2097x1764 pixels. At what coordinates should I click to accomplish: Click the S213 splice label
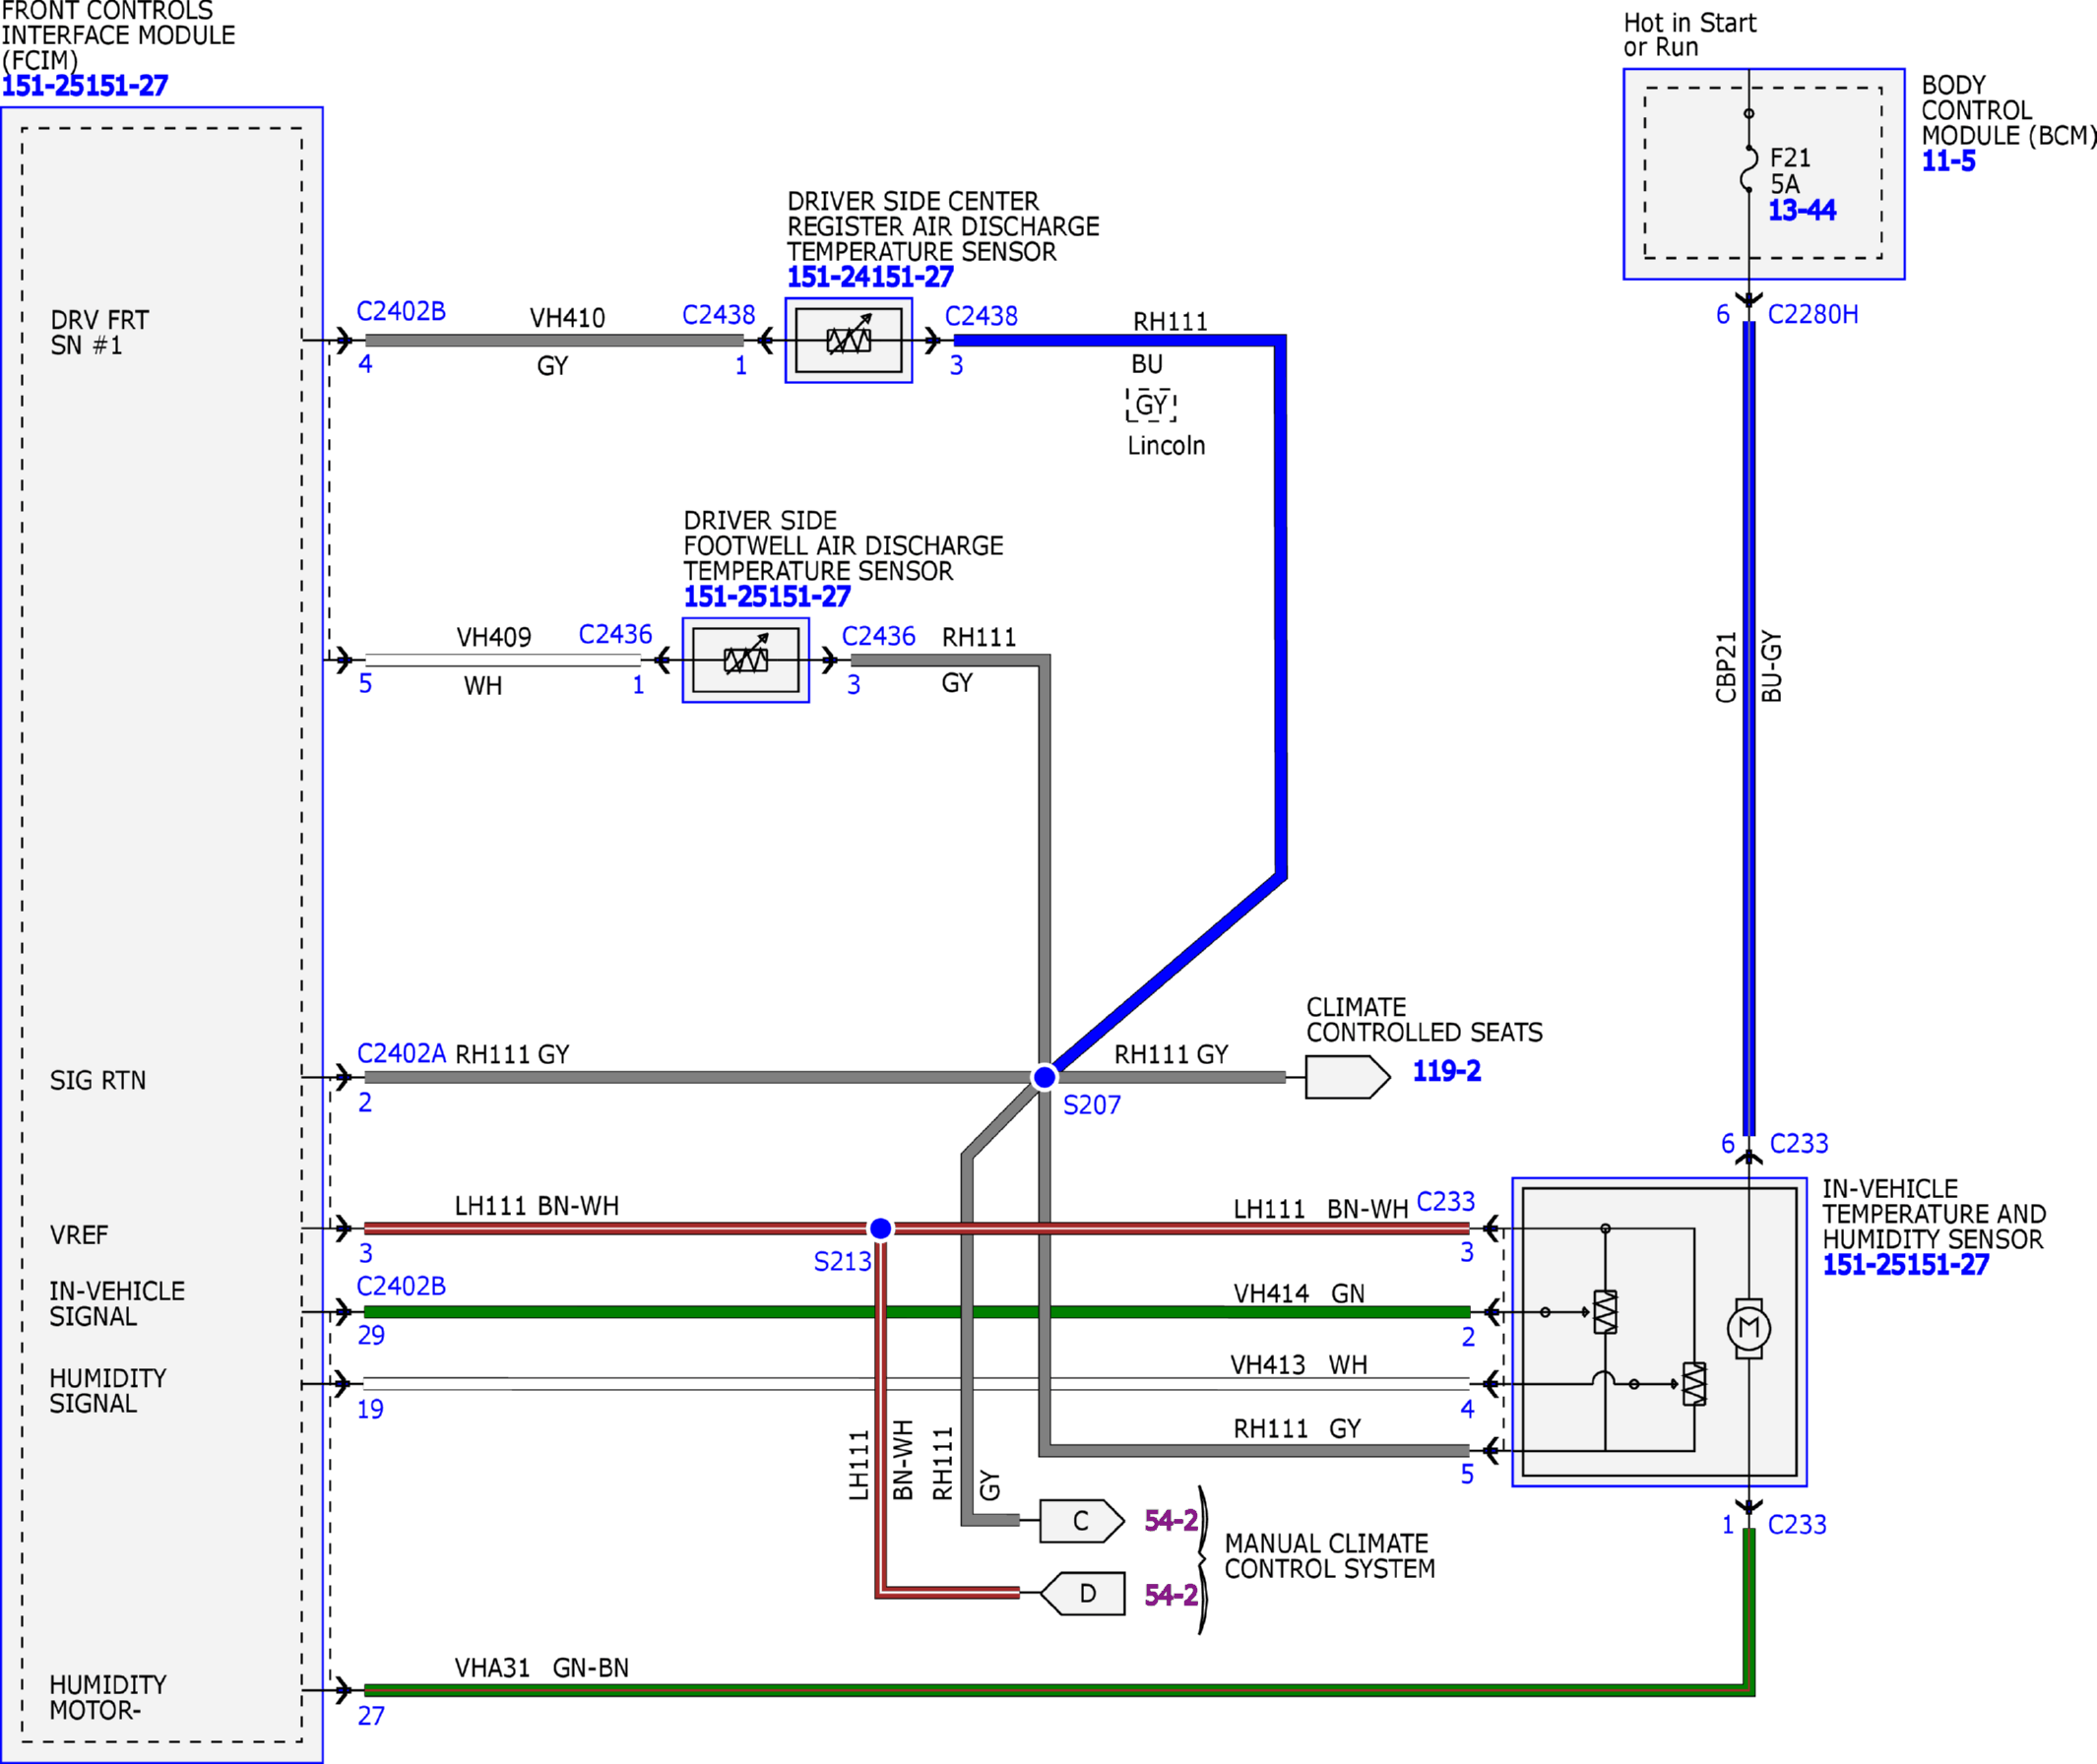843,1262
